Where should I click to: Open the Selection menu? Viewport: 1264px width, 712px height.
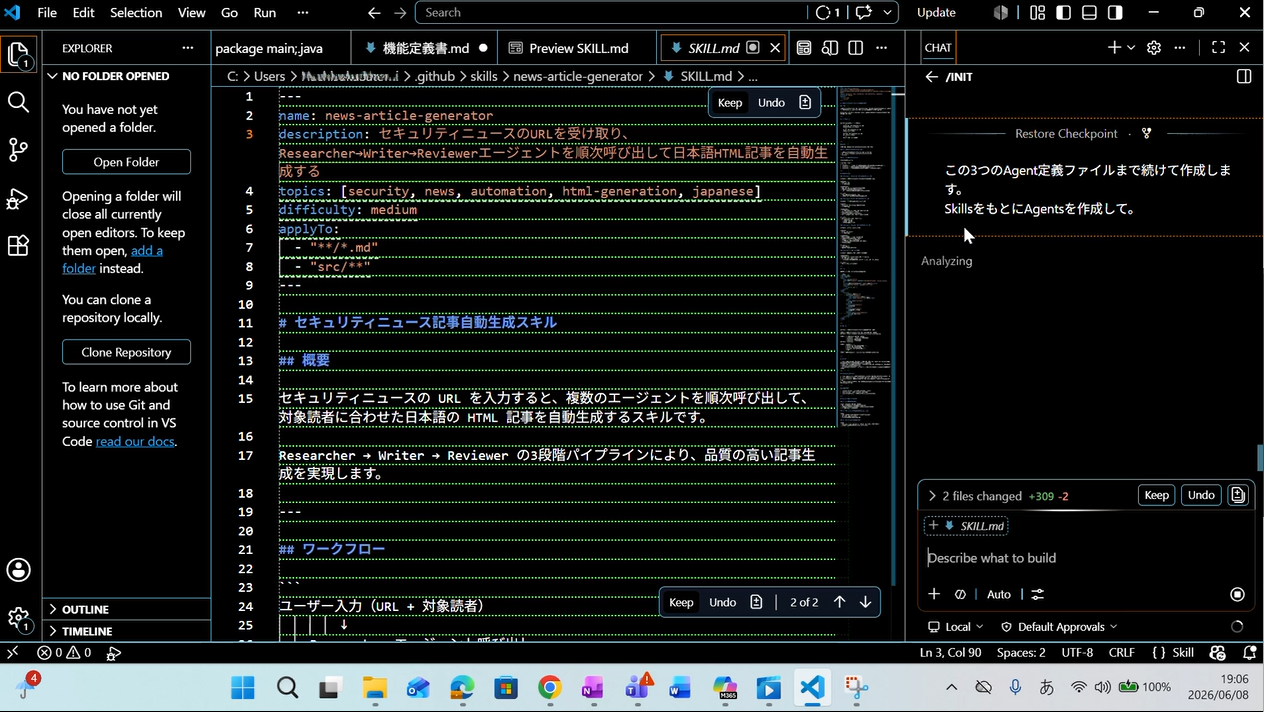click(x=136, y=13)
